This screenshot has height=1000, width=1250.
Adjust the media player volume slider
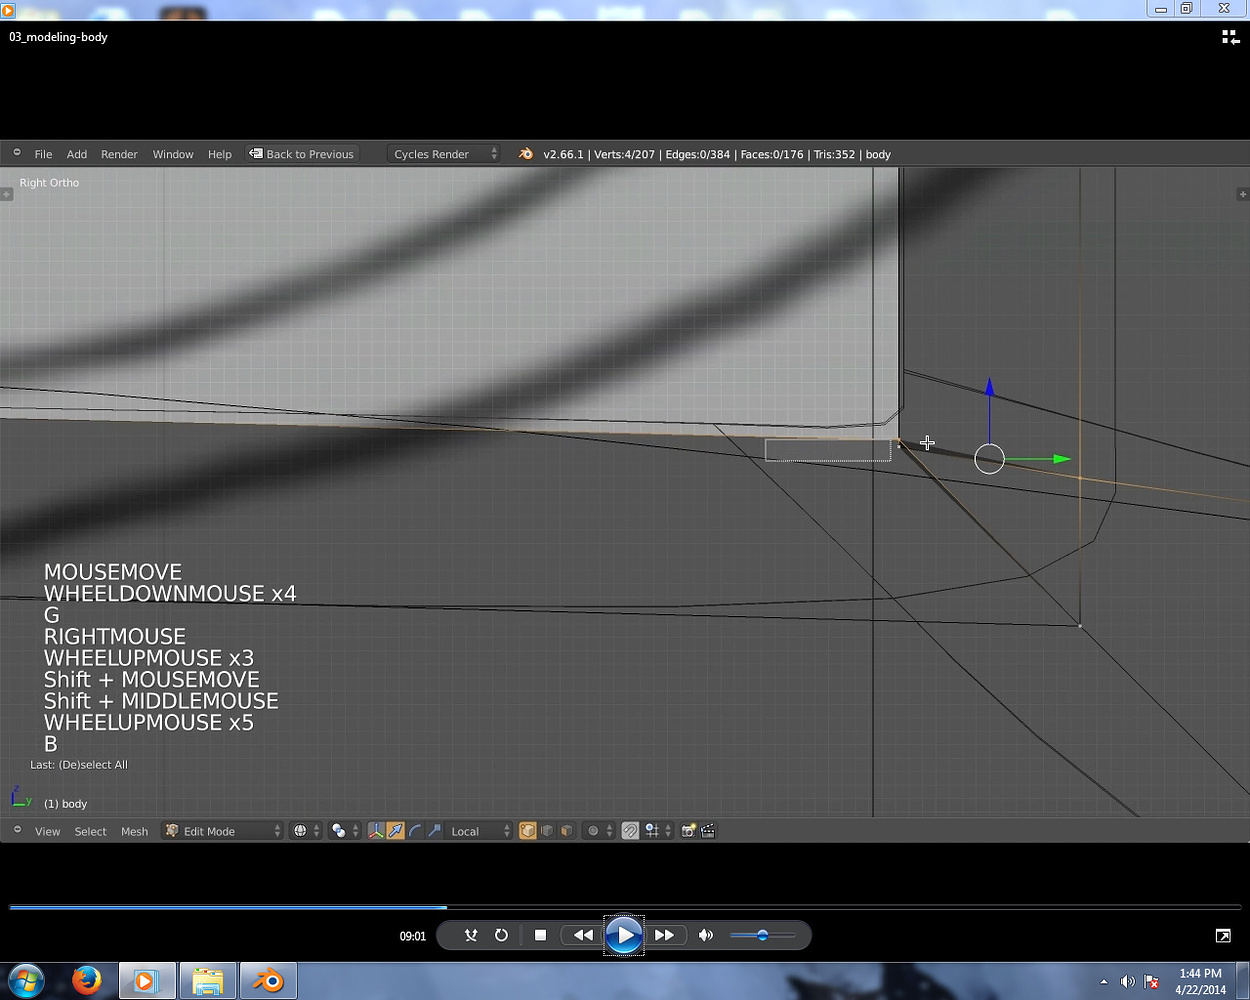(x=762, y=935)
